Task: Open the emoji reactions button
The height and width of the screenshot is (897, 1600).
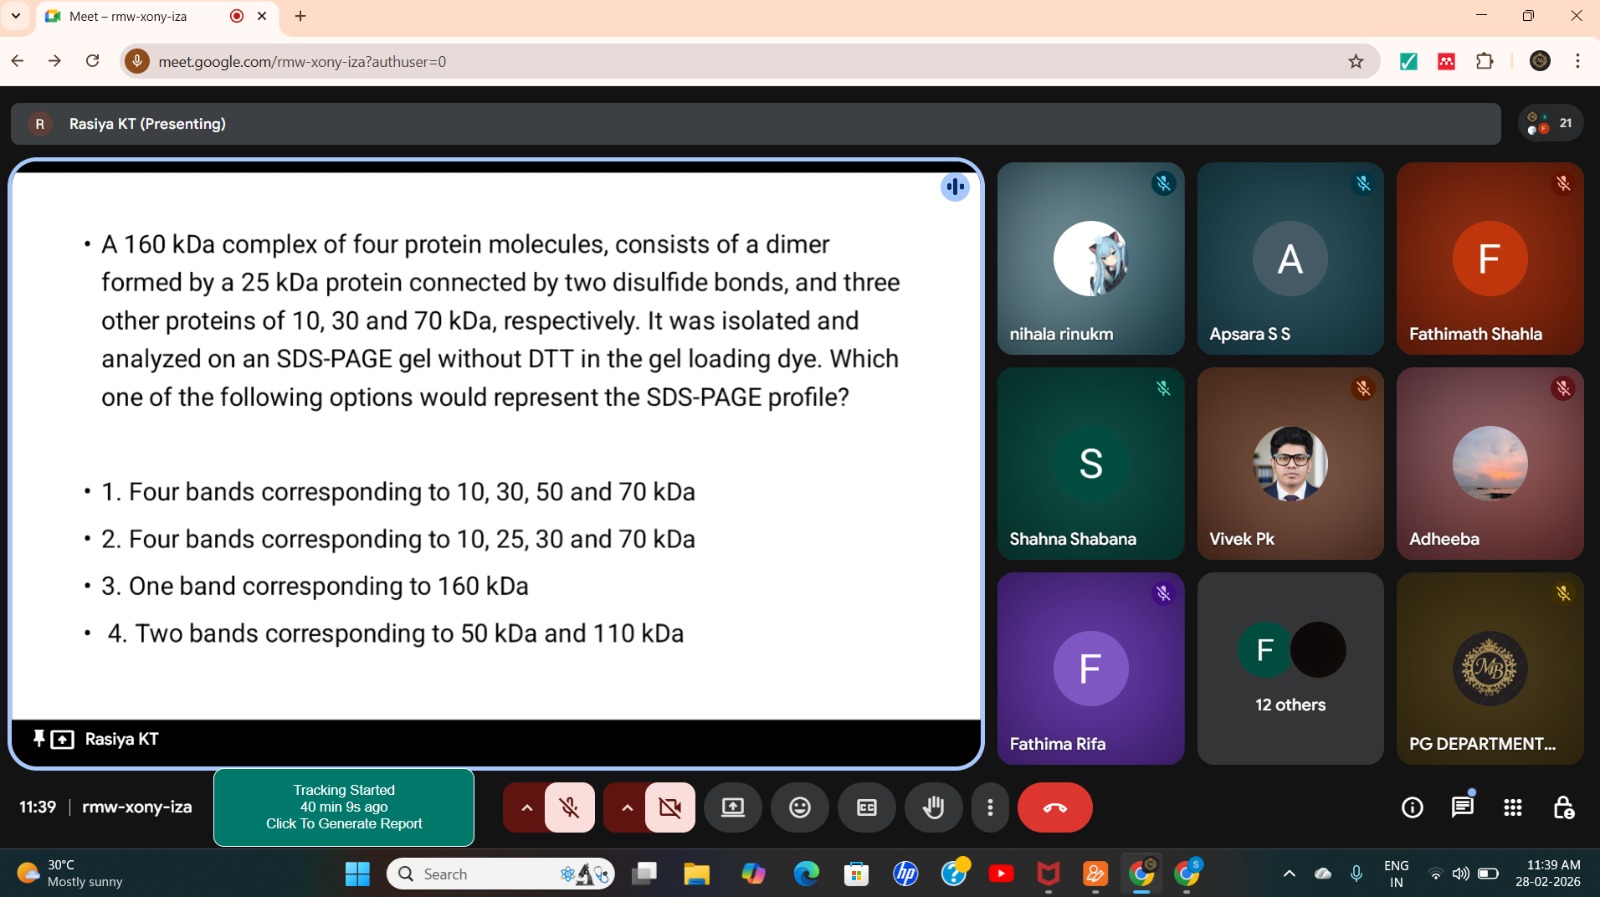Action: (x=799, y=808)
